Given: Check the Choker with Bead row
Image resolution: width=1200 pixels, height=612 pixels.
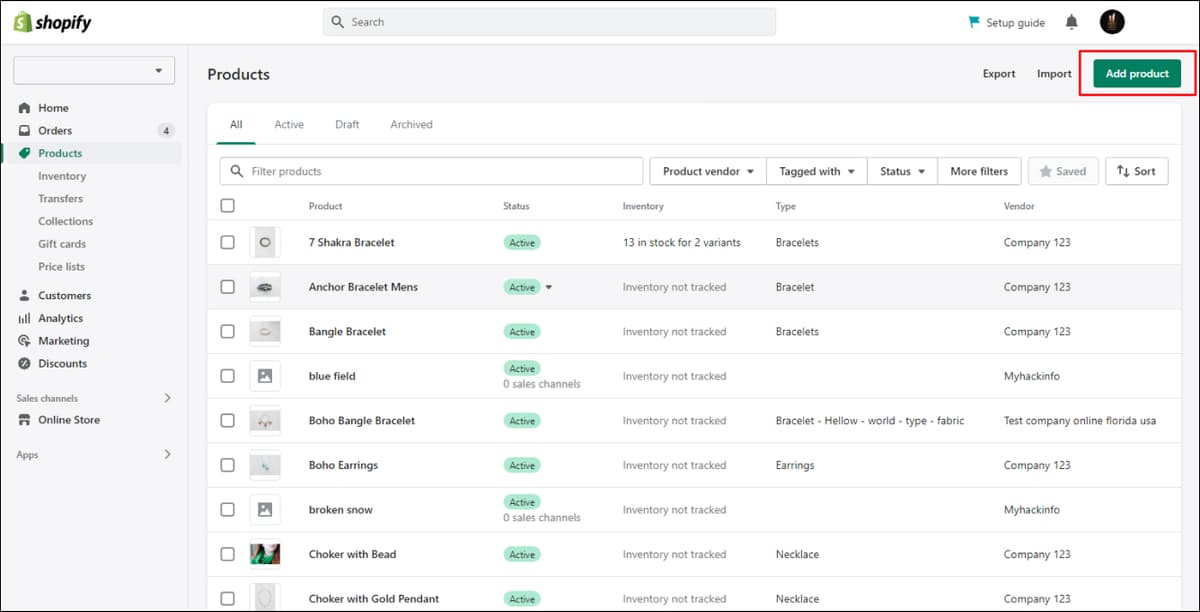Looking at the screenshot, I should pos(227,554).
